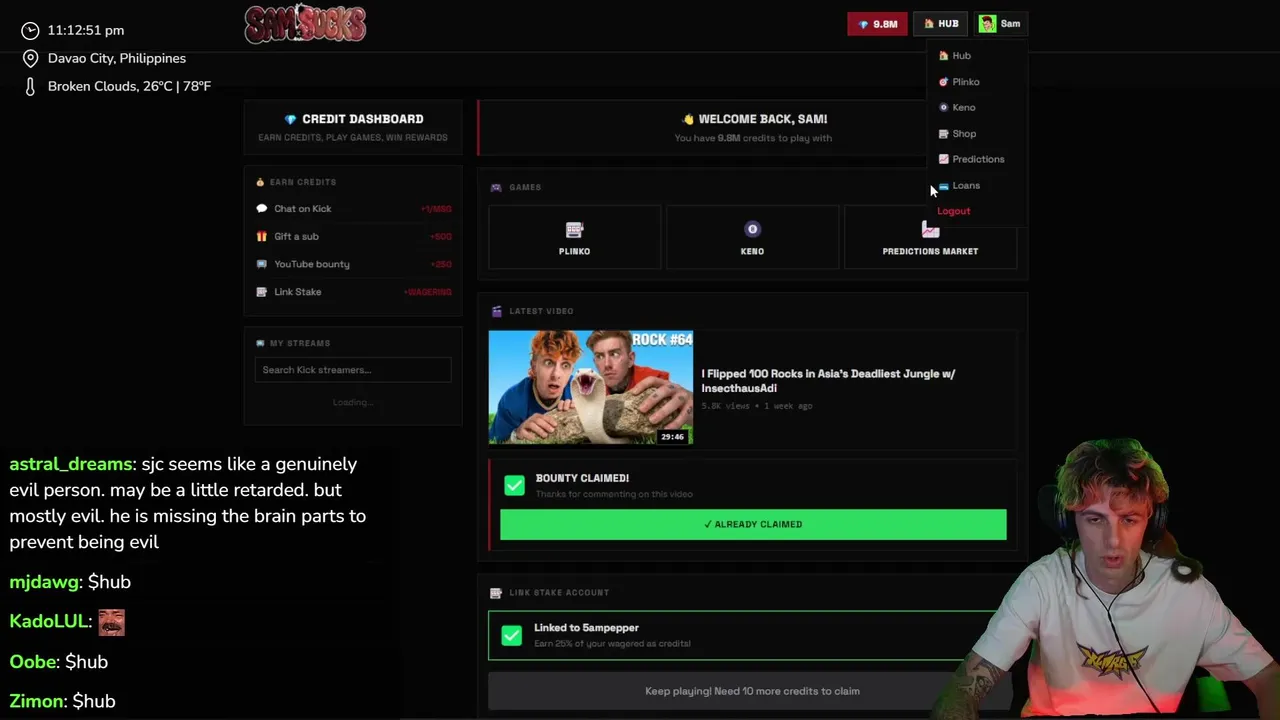Click the money bag icon by Earn Credits
Screen dimensions: 1280x720
tap(261, 182)
